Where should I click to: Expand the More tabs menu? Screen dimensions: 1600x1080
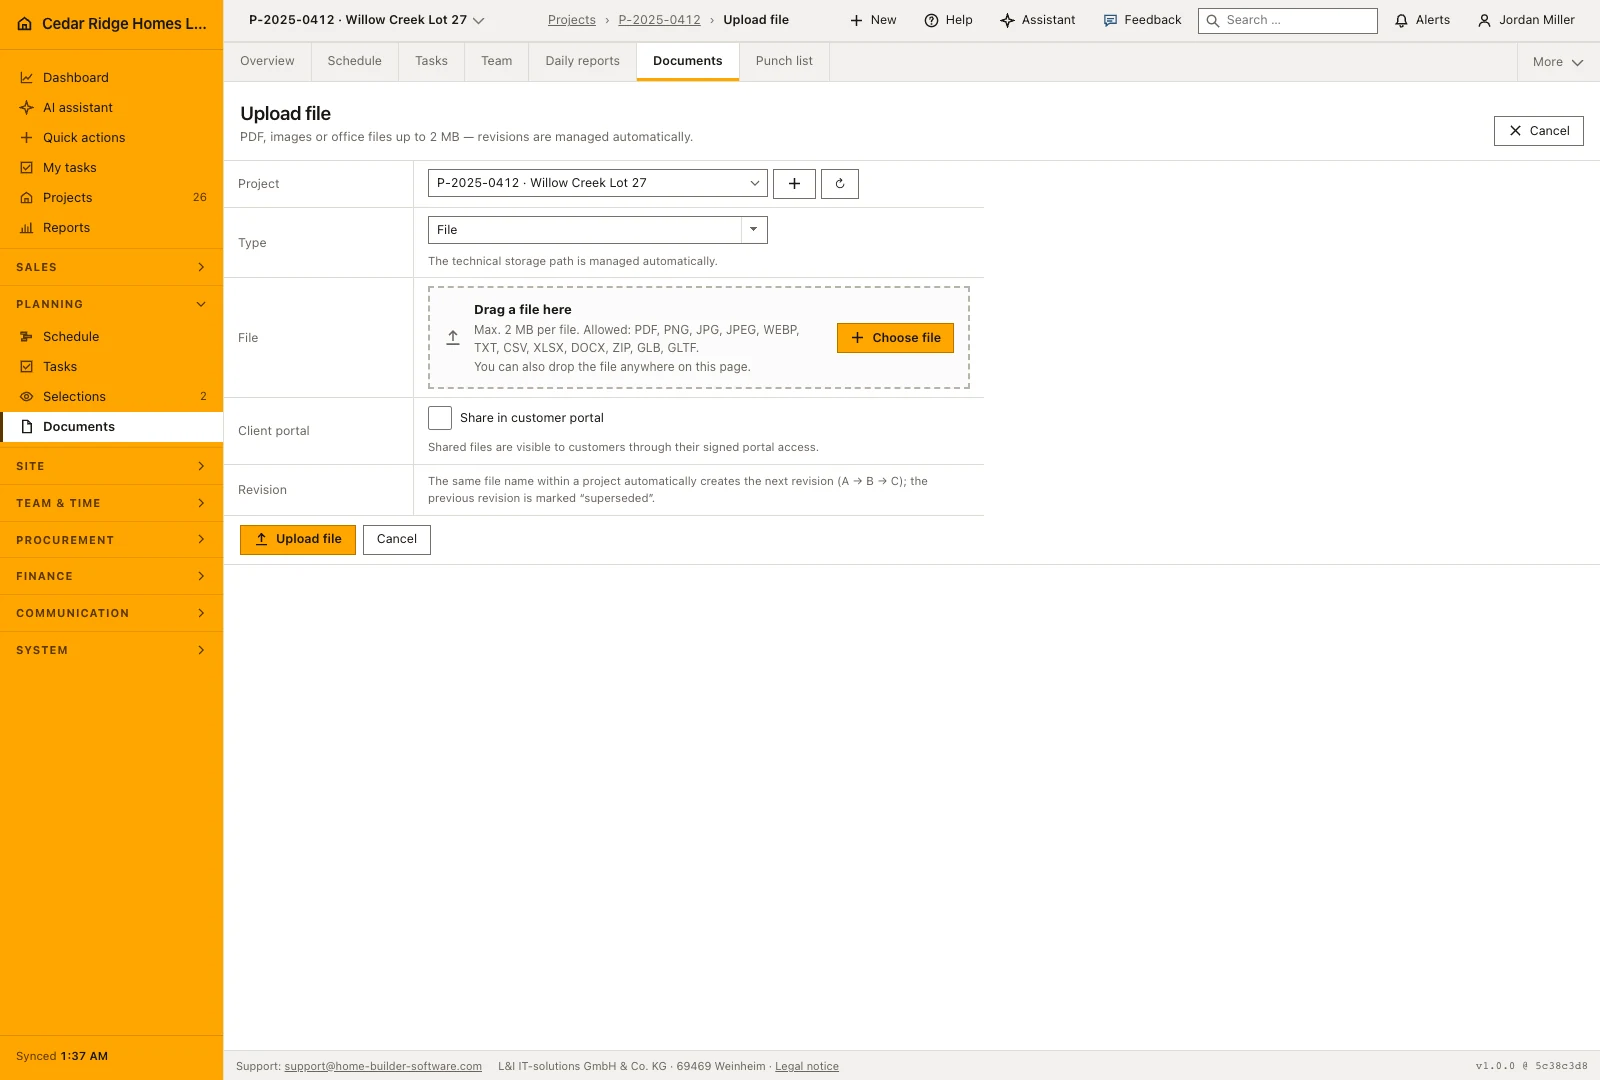(x=1558, y=62)
